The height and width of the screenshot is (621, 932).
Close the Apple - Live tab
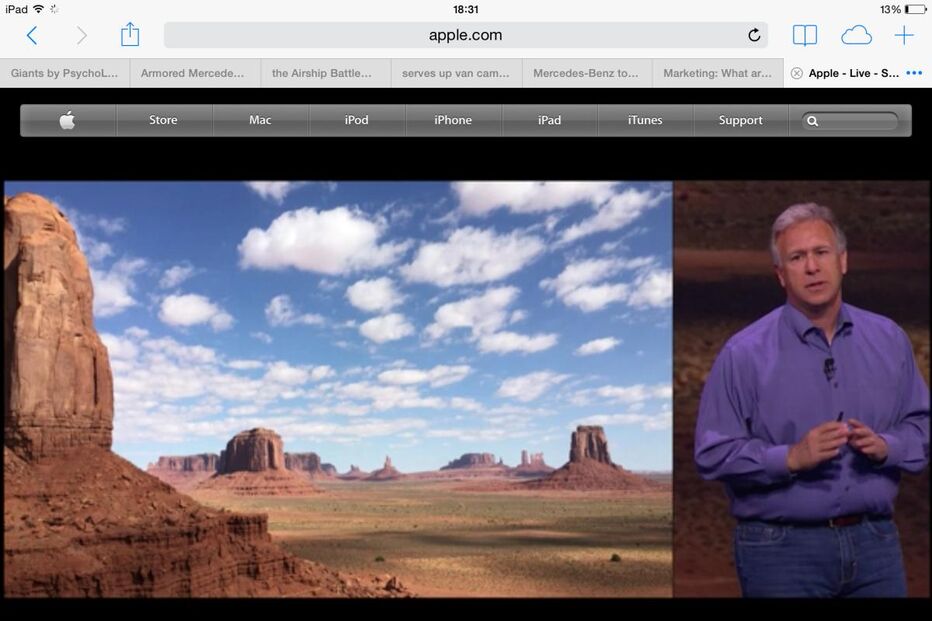[x=796, y=73]
